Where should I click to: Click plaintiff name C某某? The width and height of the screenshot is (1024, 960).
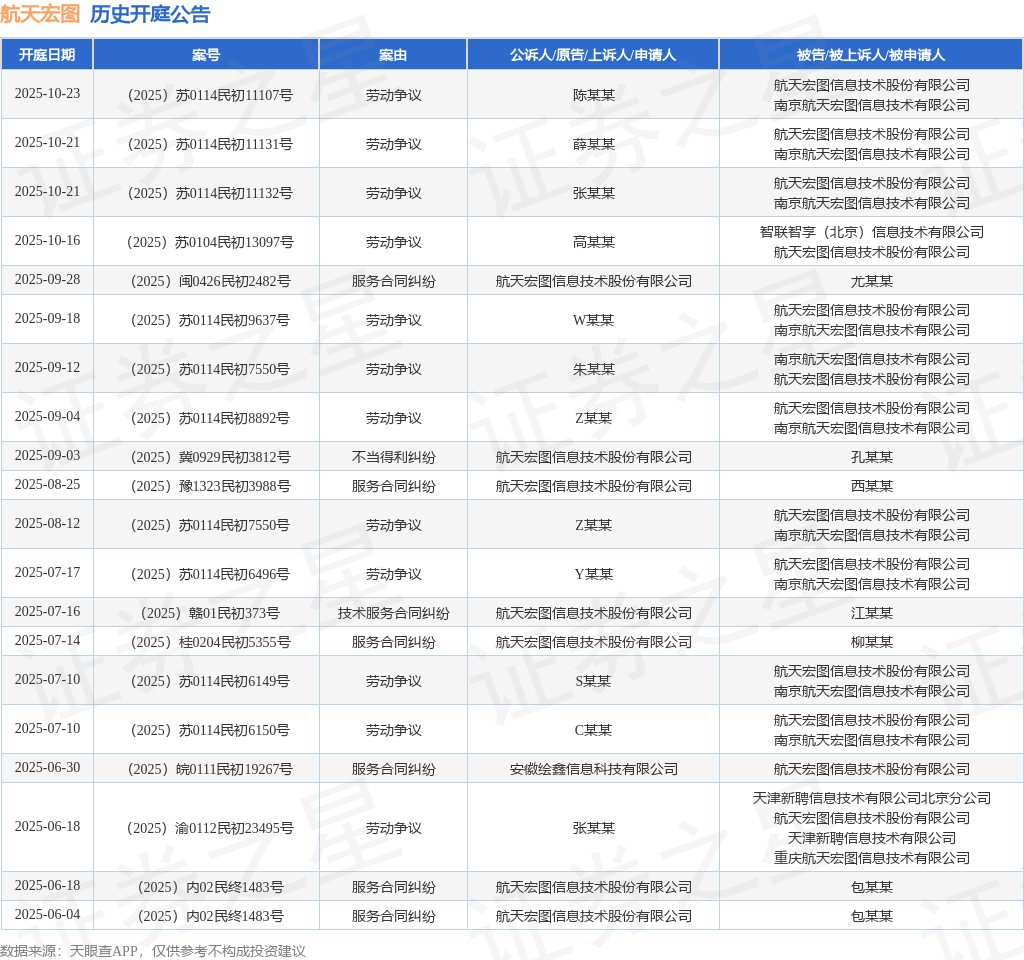594,730
